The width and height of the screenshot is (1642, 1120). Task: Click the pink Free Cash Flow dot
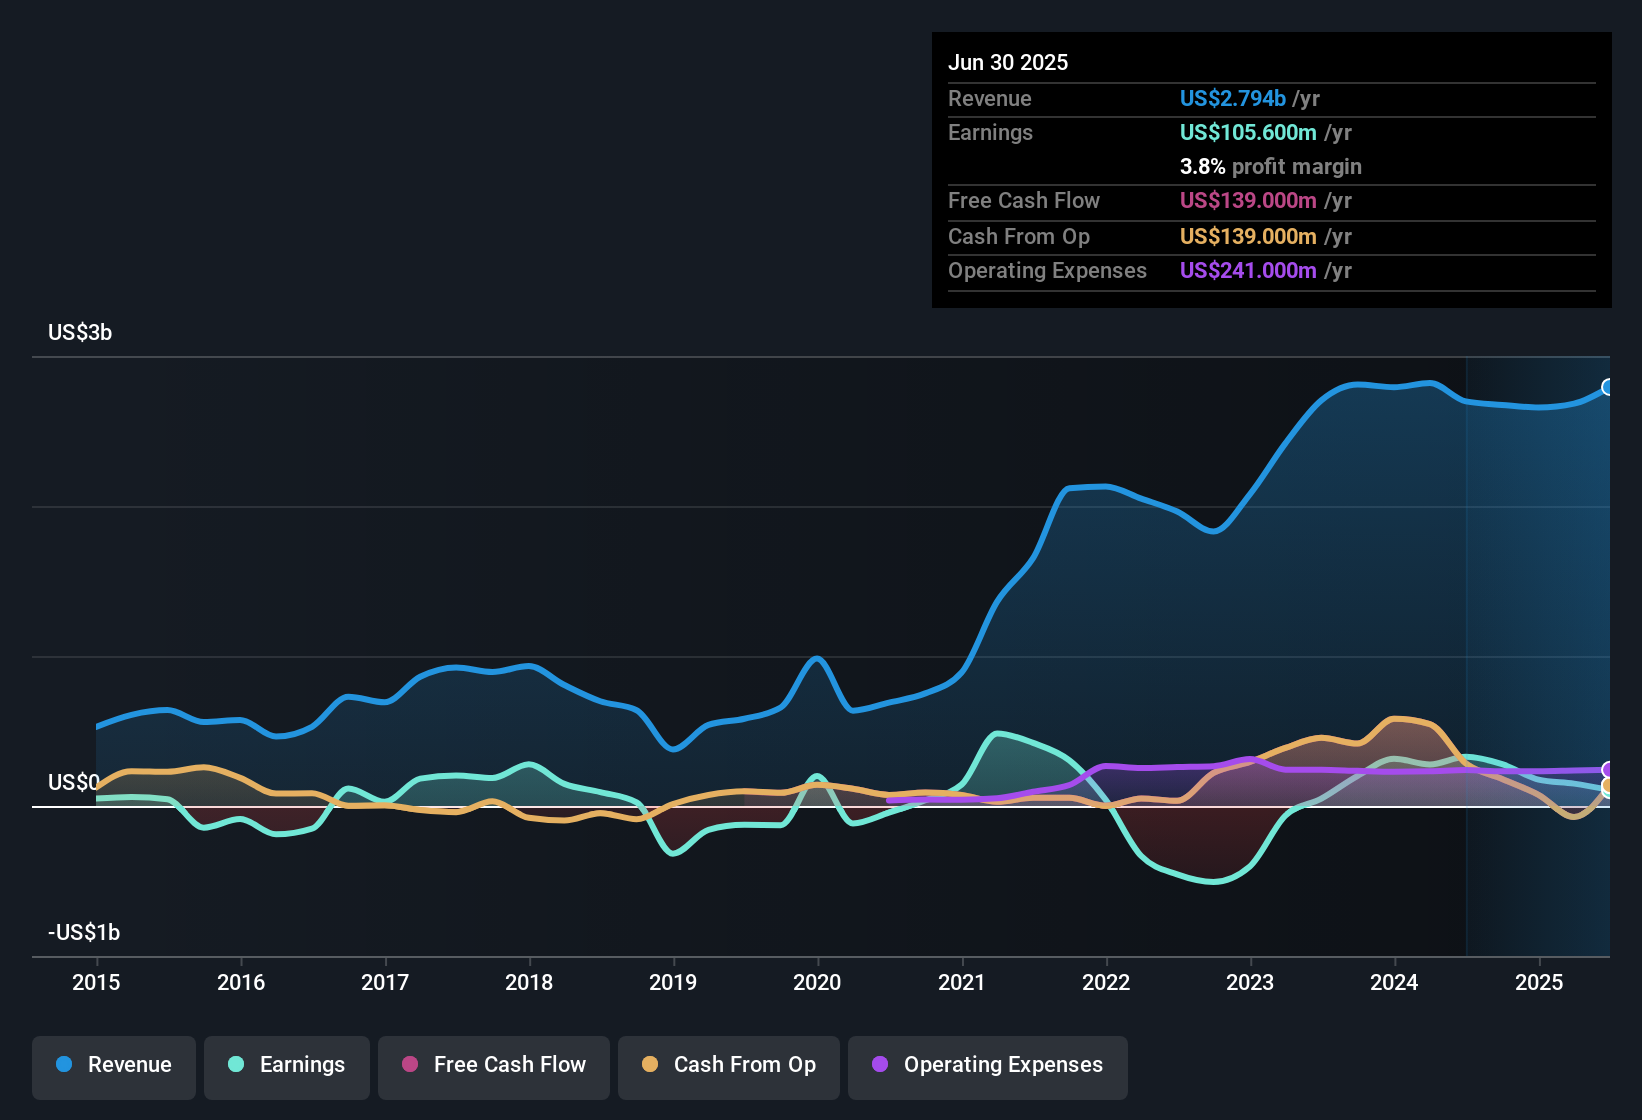(410, 1064)
